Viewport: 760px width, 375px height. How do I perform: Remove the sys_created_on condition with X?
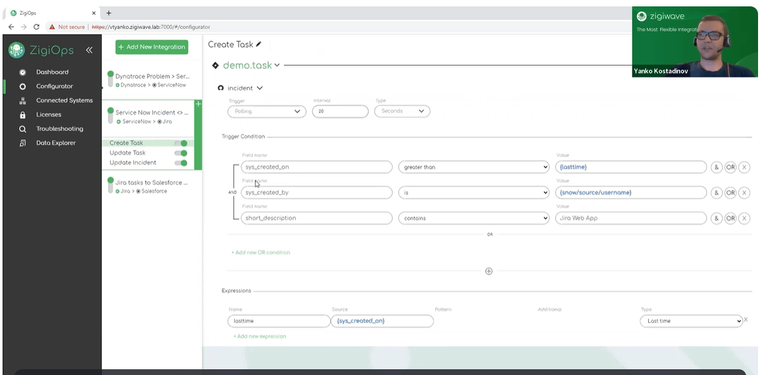744,167
